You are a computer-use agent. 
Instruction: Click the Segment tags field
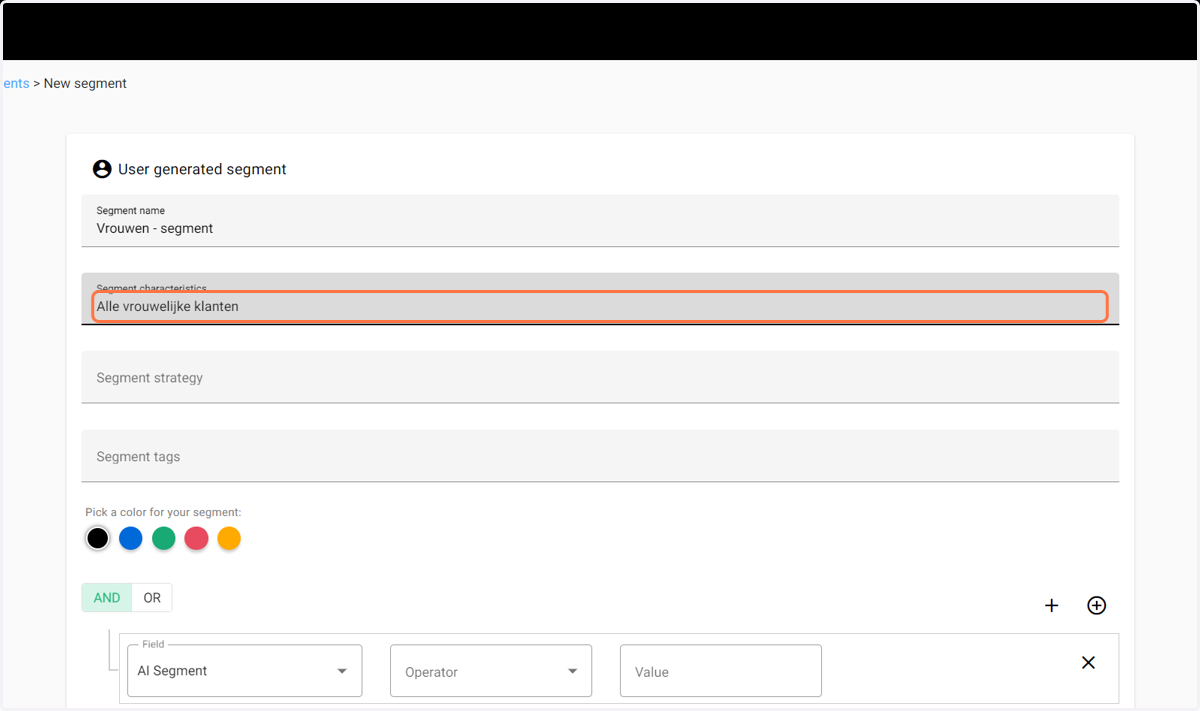[600, 456]
